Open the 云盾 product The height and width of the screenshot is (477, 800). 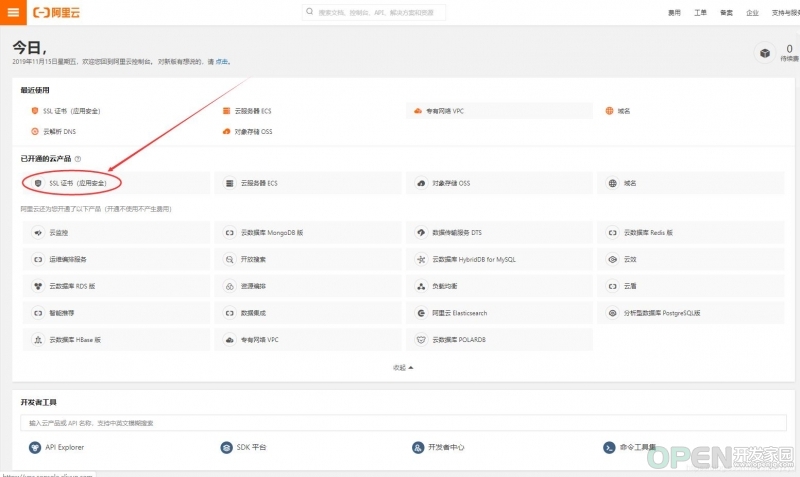(690, 286)
